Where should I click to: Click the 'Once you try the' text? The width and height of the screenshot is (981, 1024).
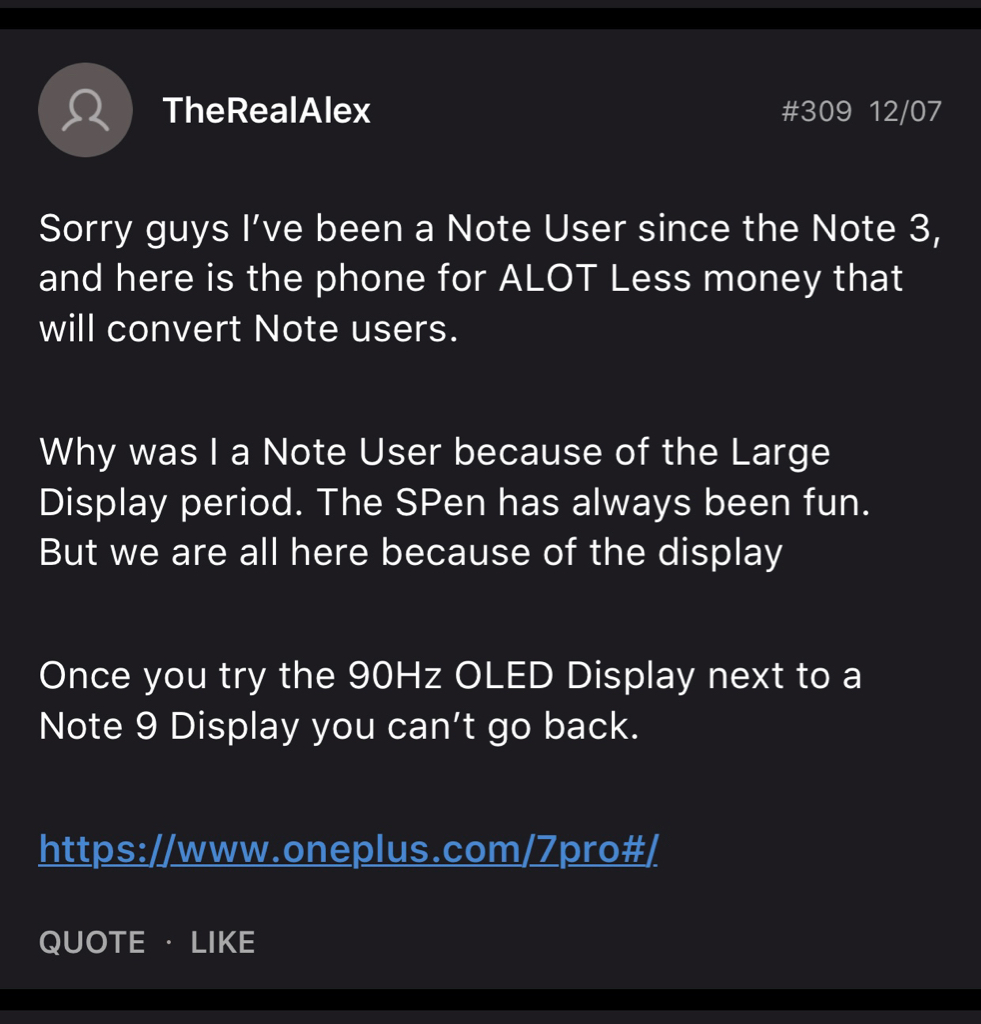point(188,677)
